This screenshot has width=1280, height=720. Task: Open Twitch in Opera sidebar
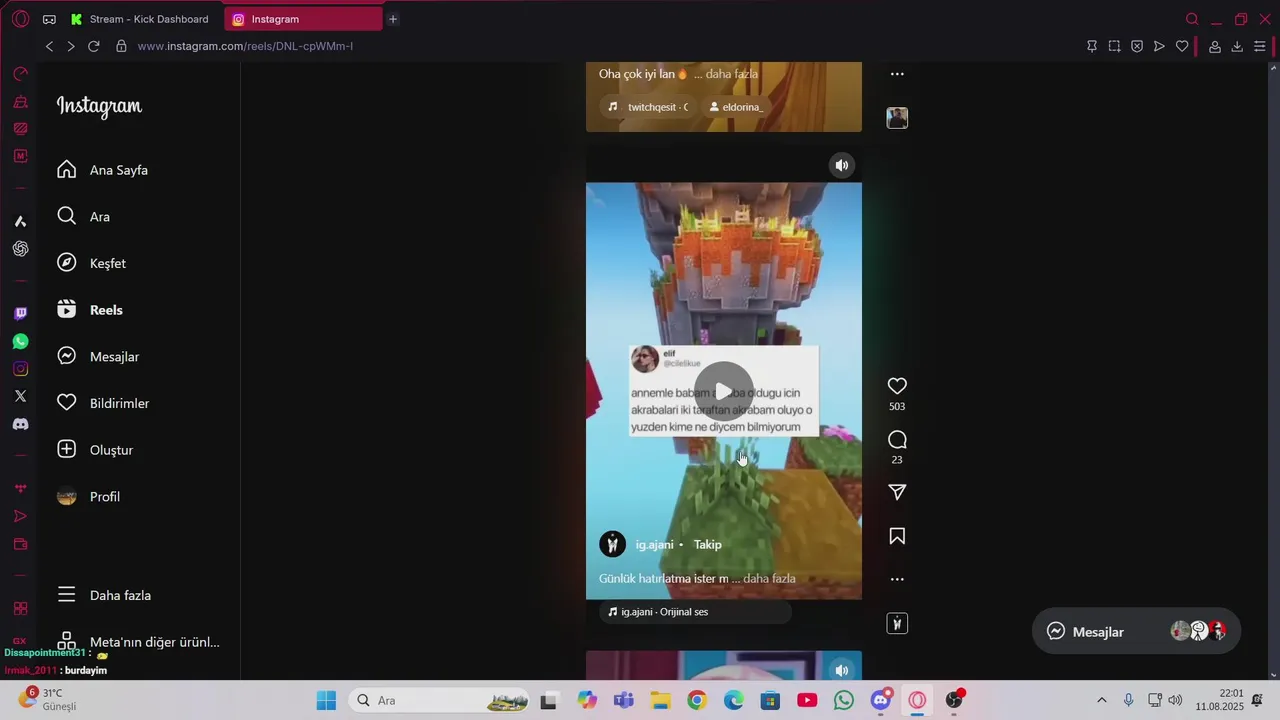pyautogui.click(x=20, y=313)
